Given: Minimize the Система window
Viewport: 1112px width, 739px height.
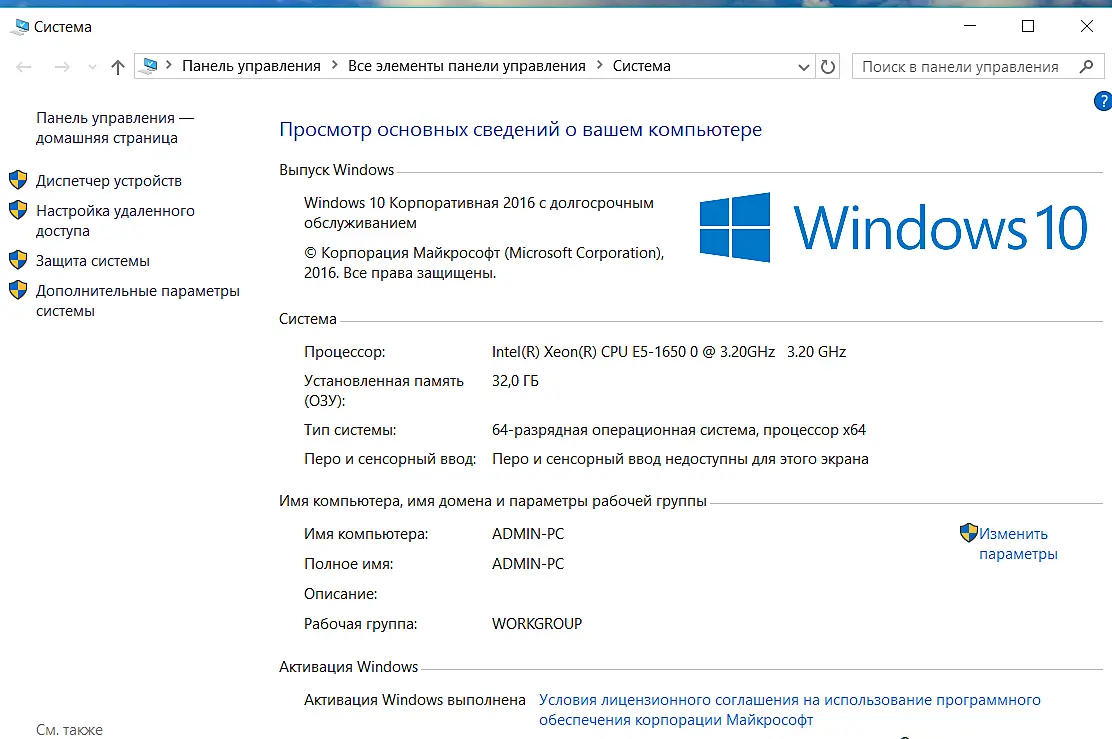Looking at the screenshot, I should click(970, 26).
